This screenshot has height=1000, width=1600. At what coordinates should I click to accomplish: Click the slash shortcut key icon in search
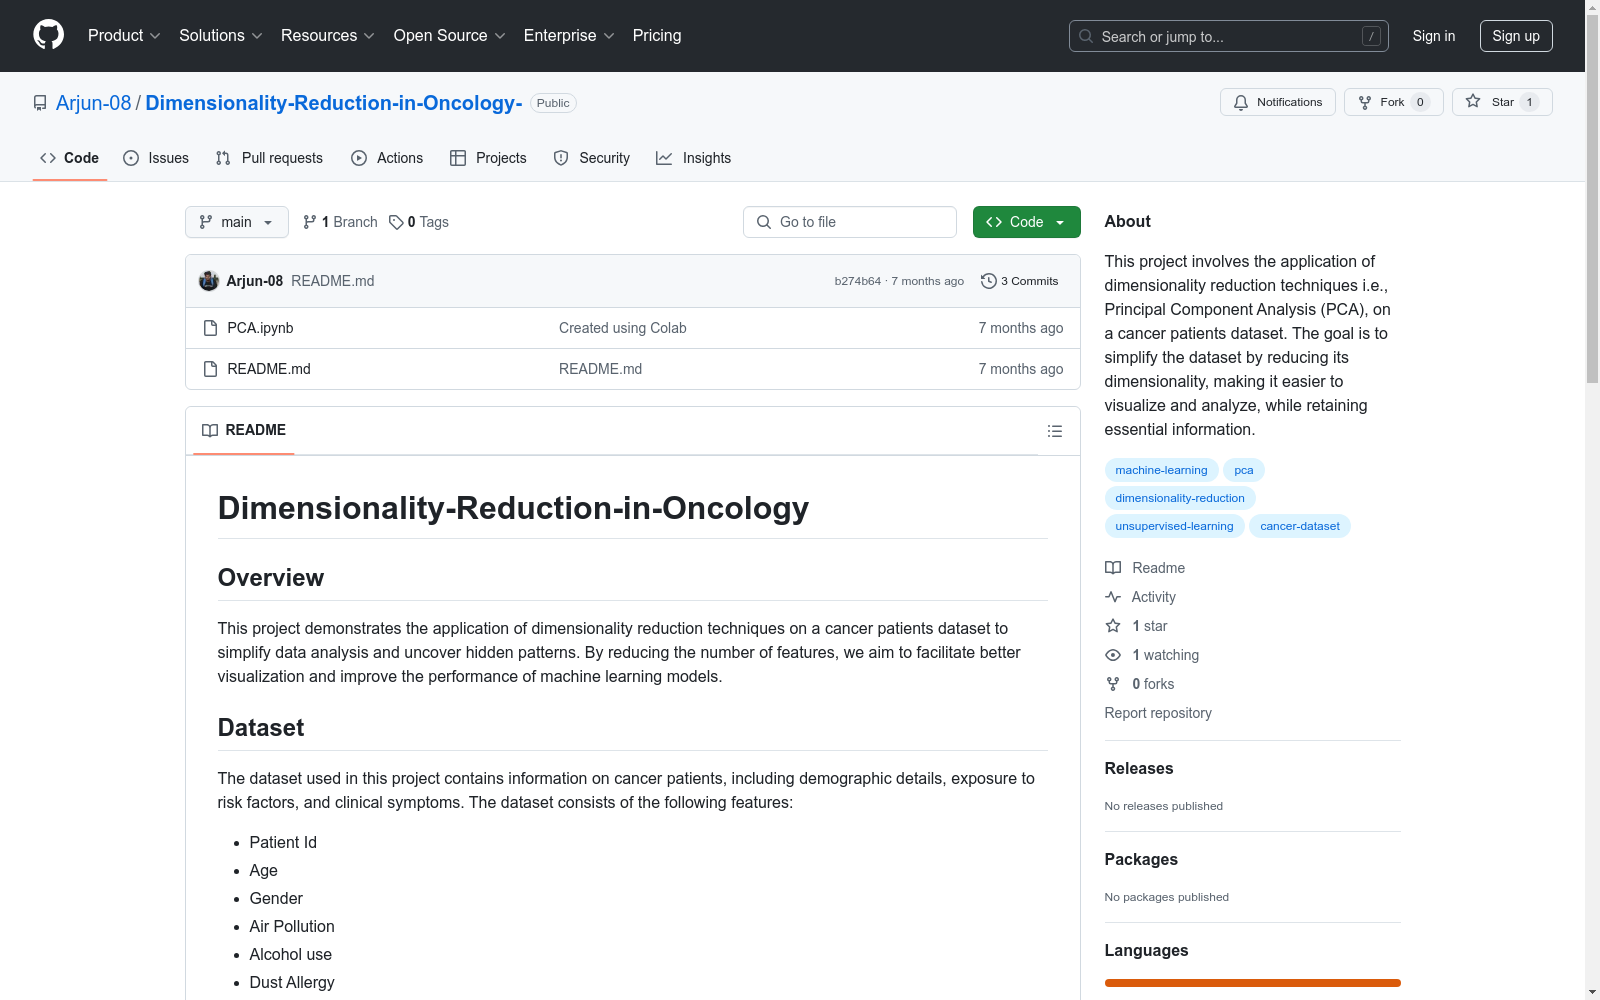1371,36
